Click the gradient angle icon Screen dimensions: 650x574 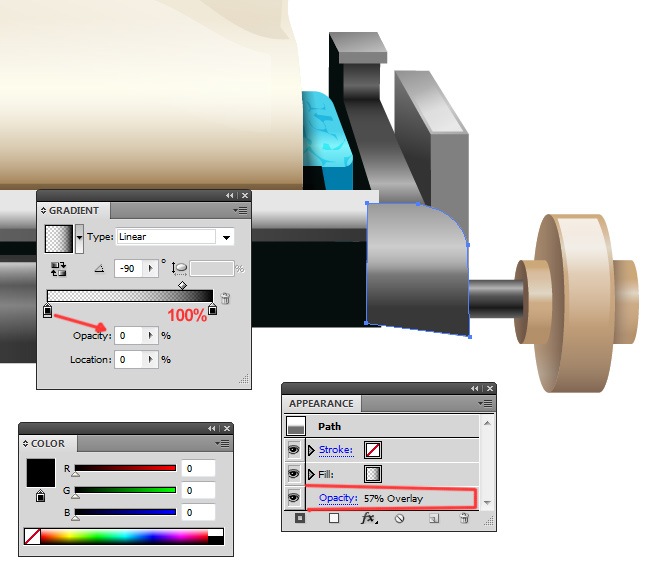pyautogui.click(x=99, y=269)
